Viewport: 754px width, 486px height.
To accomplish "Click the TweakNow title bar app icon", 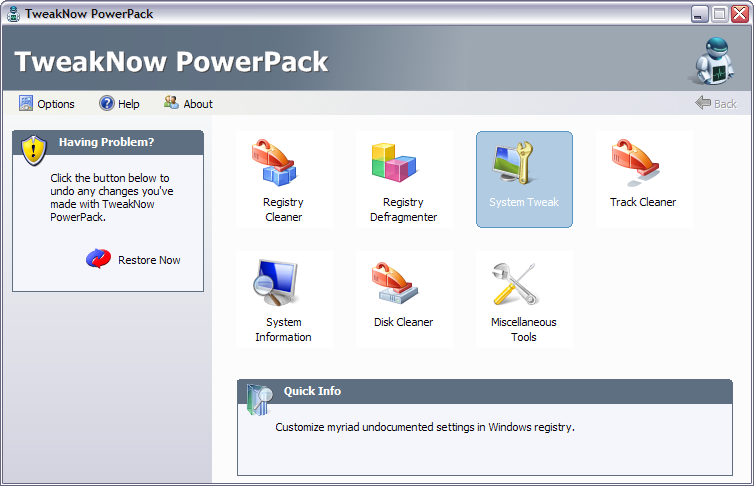I will coord(13,14).
